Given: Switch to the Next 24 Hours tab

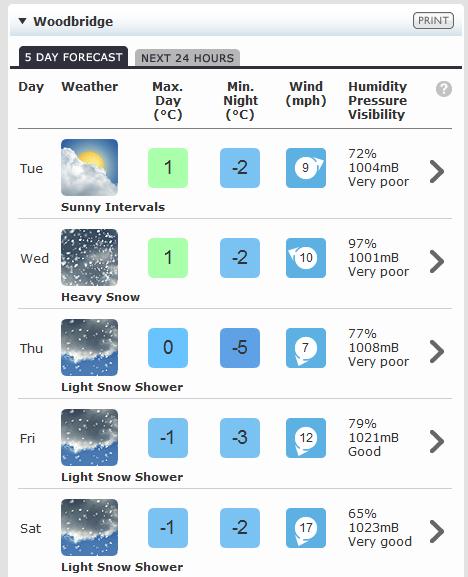Looking at the screenshot, I should 187,58.
